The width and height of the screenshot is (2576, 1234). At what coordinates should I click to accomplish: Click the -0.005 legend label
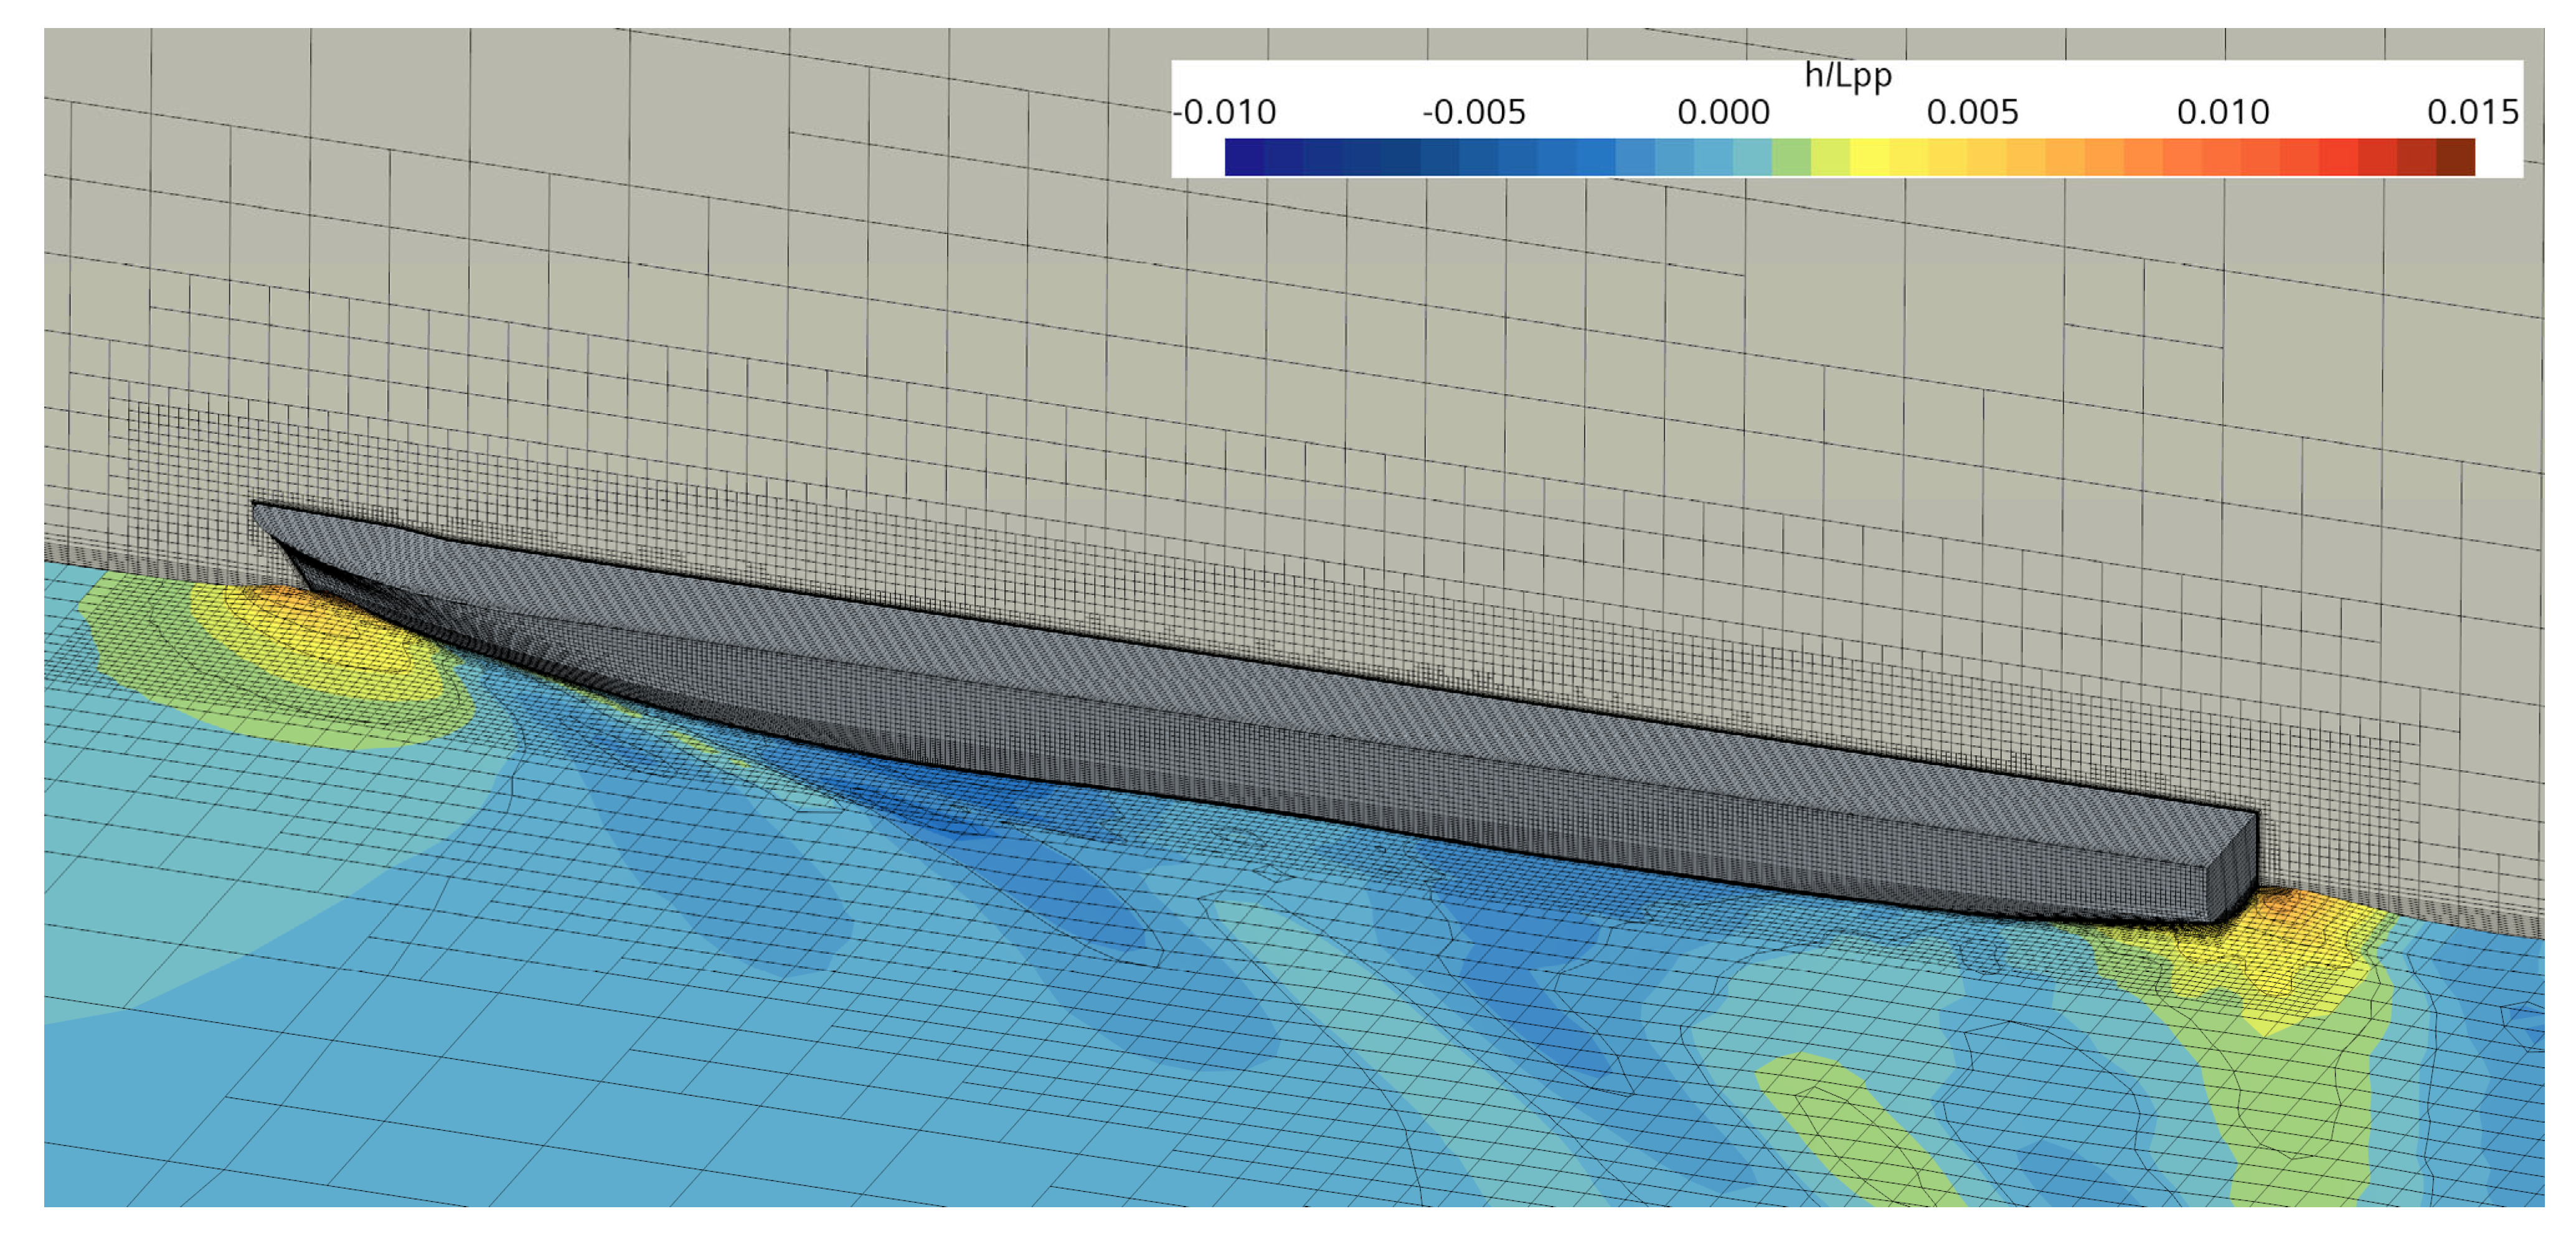(1474, 112)
